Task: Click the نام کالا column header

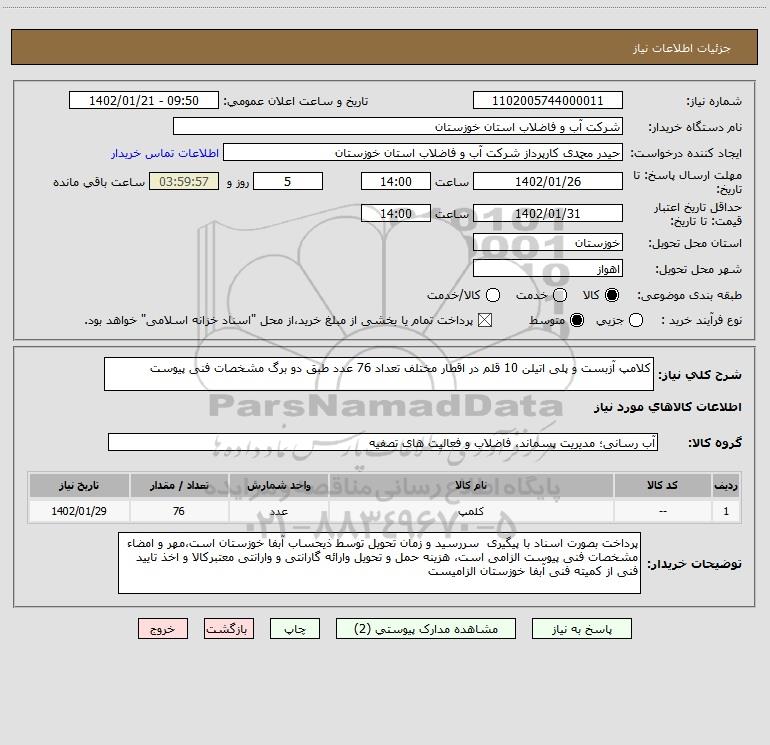Action: 471,485
